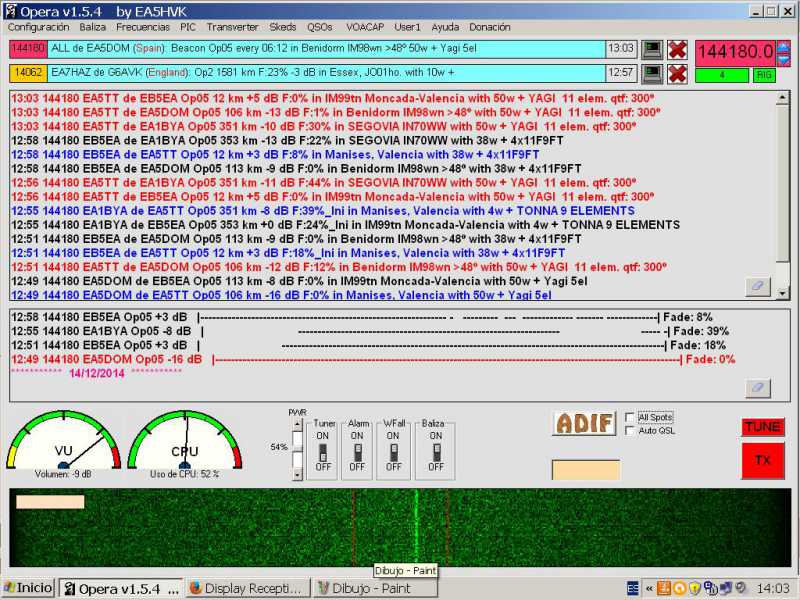Lower PWR level with the down arrow
This screenshot has height=600, width=800.
click(297, 474)
